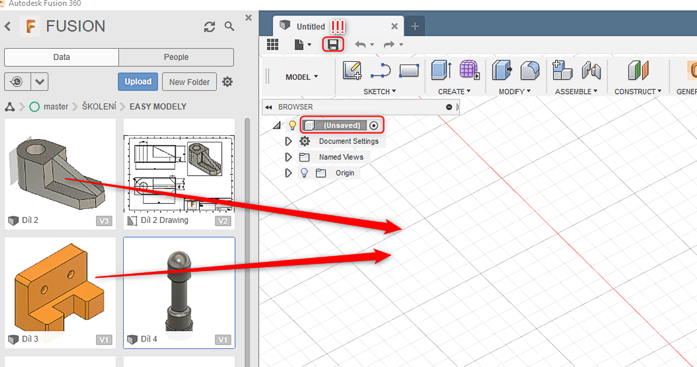Expand the Document Settings node

tap(288, 141)
